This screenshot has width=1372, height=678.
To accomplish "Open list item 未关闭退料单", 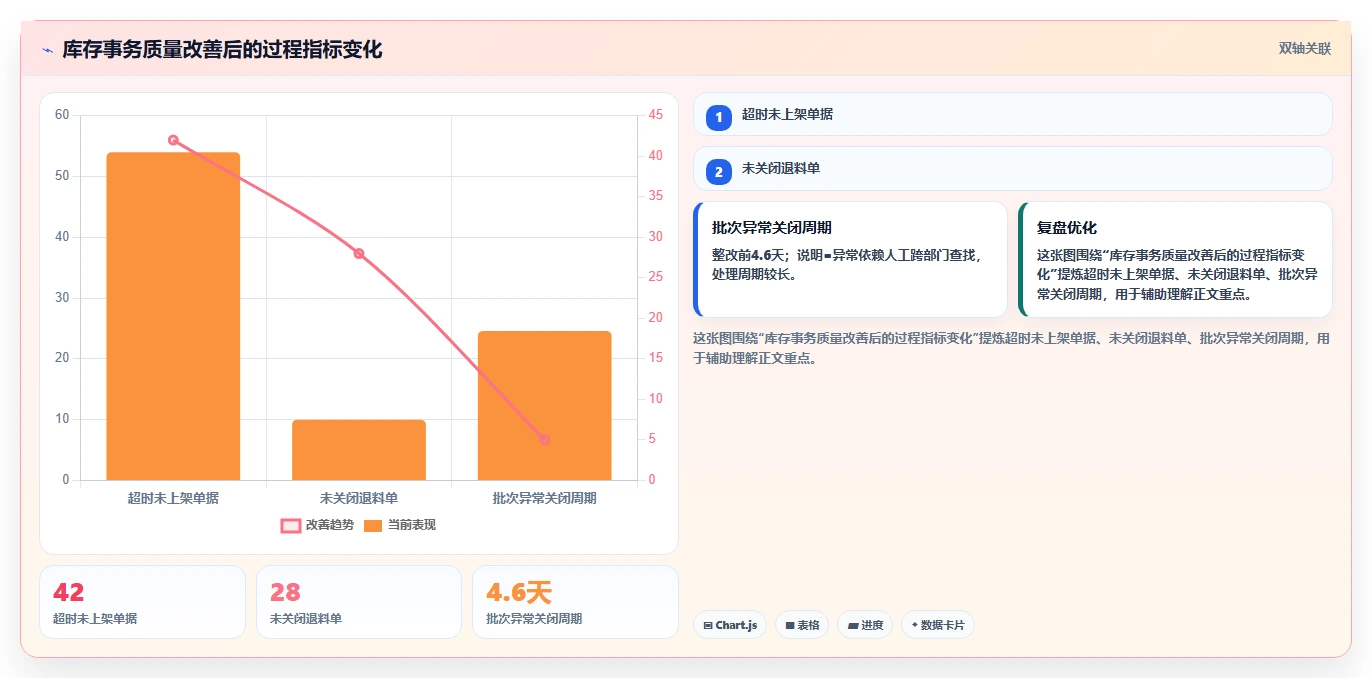I will point(1013,168).
